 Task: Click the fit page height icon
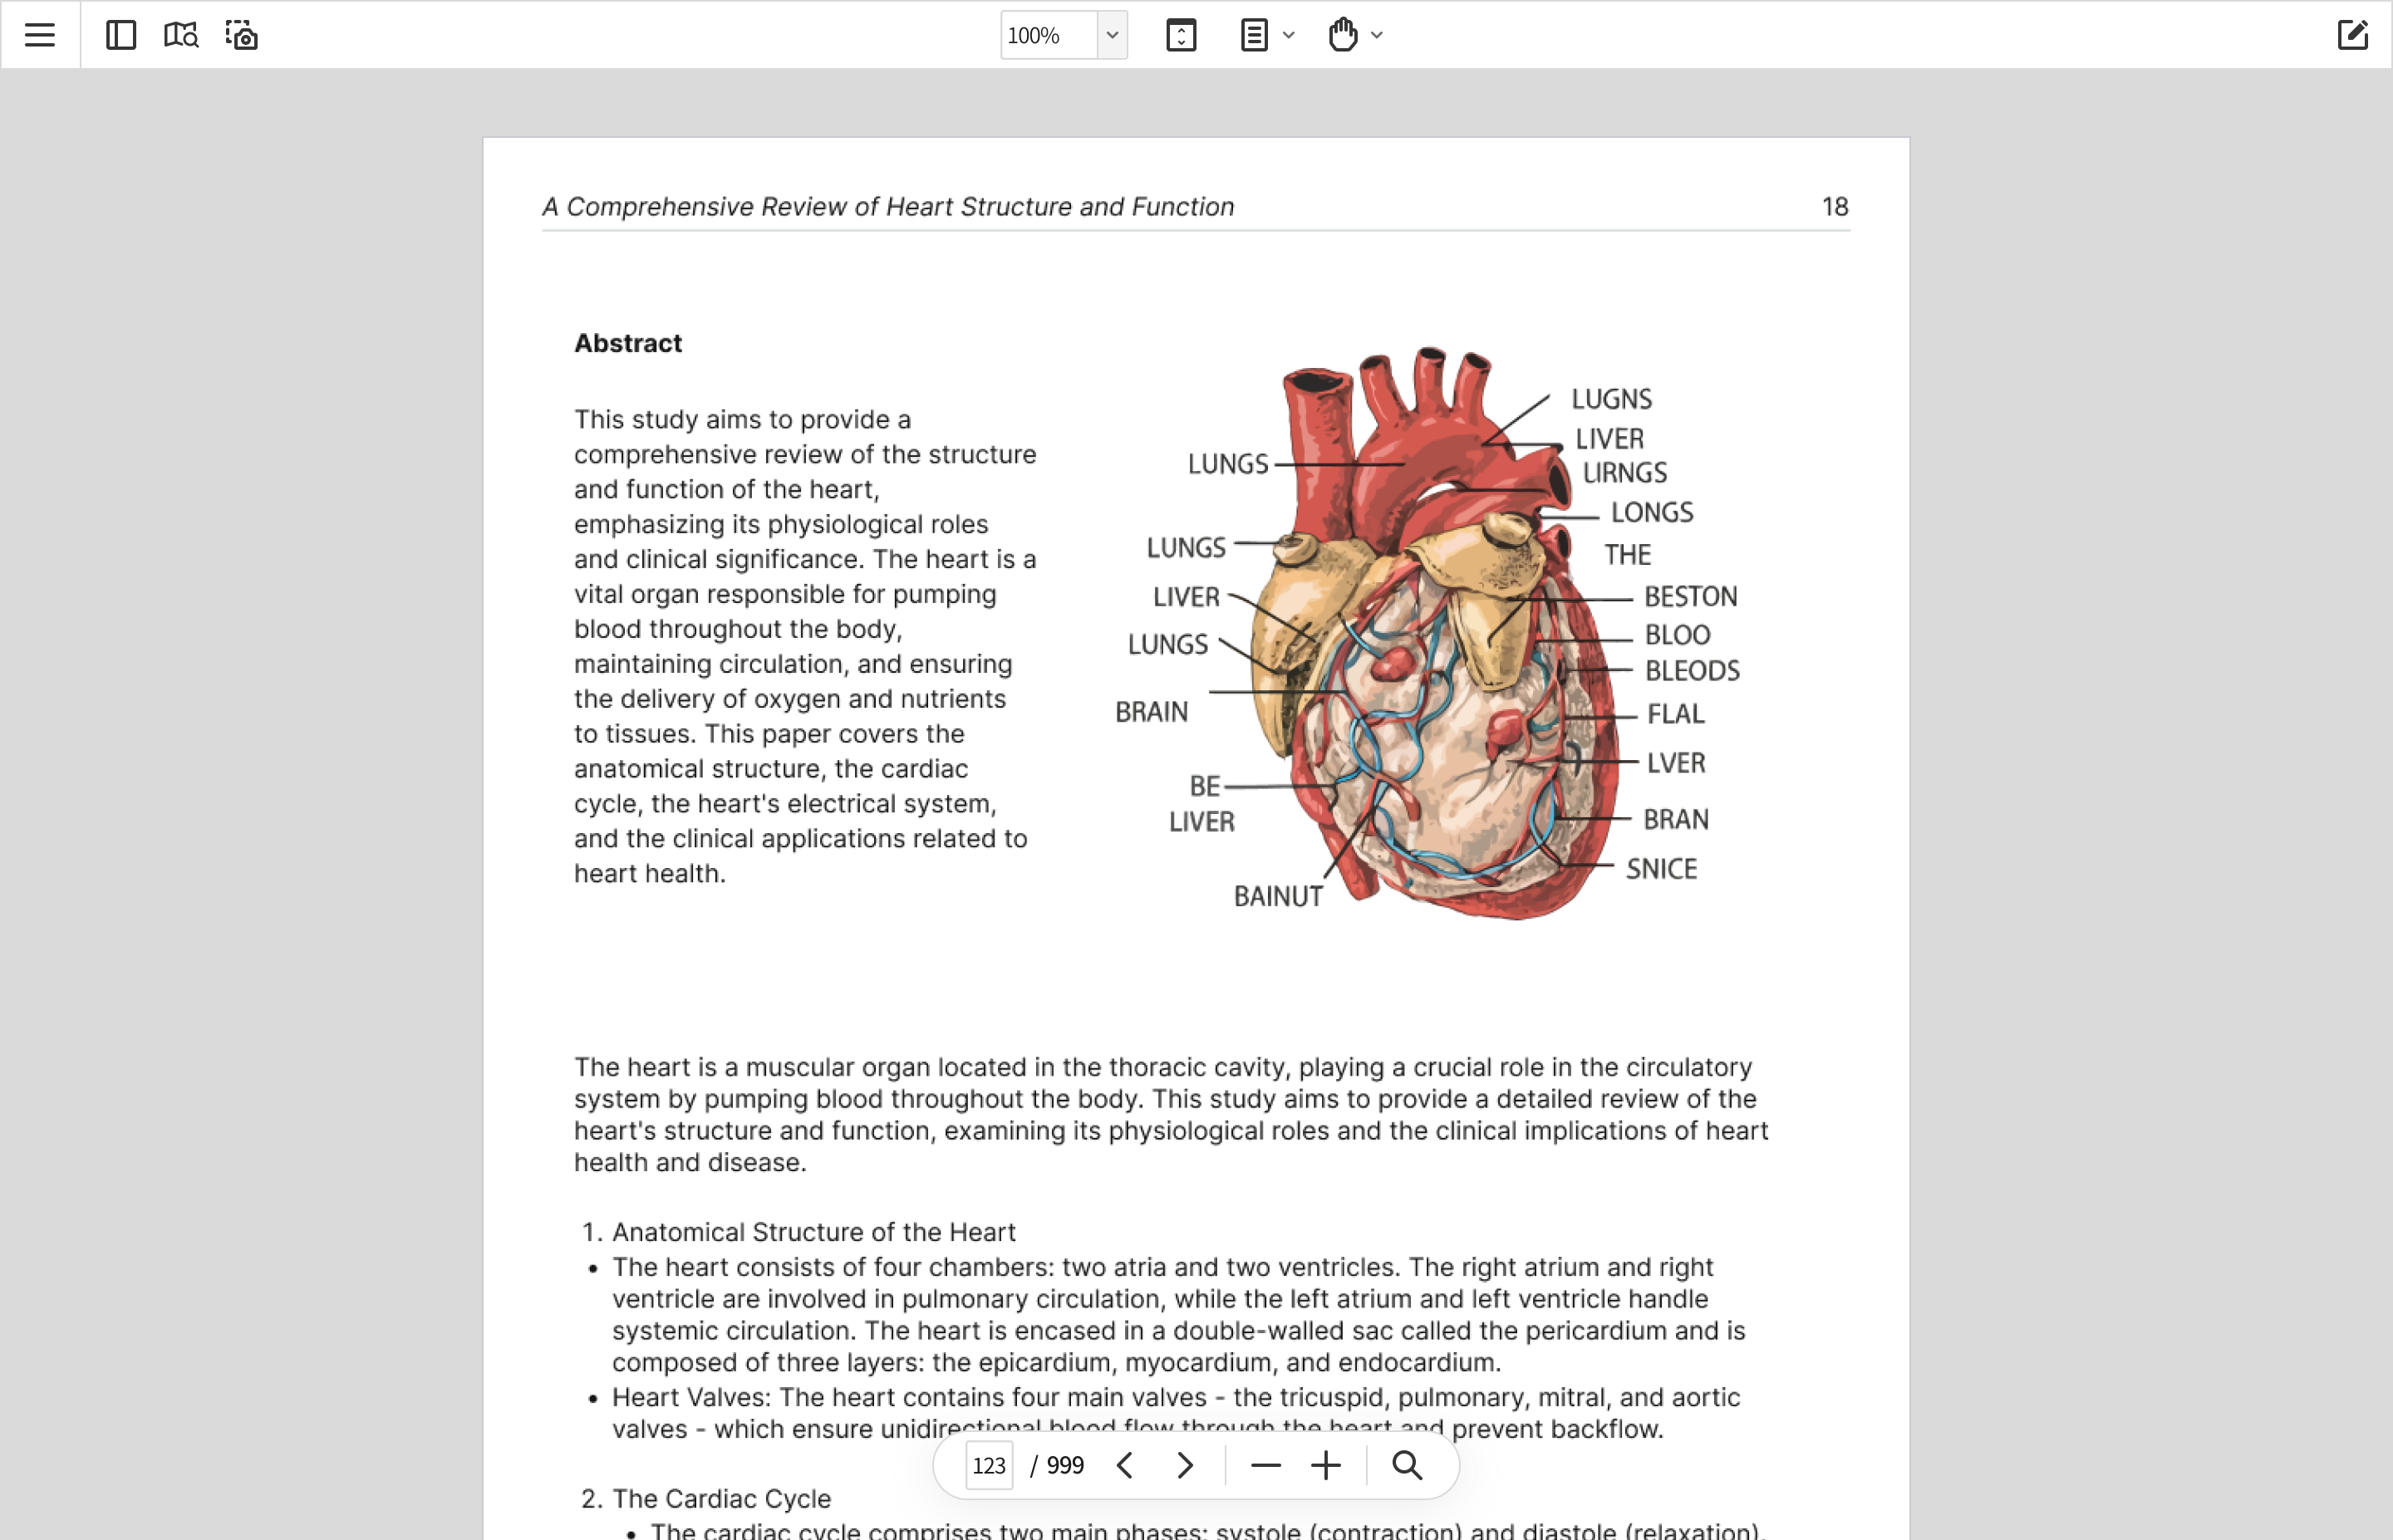(1181, 35)
